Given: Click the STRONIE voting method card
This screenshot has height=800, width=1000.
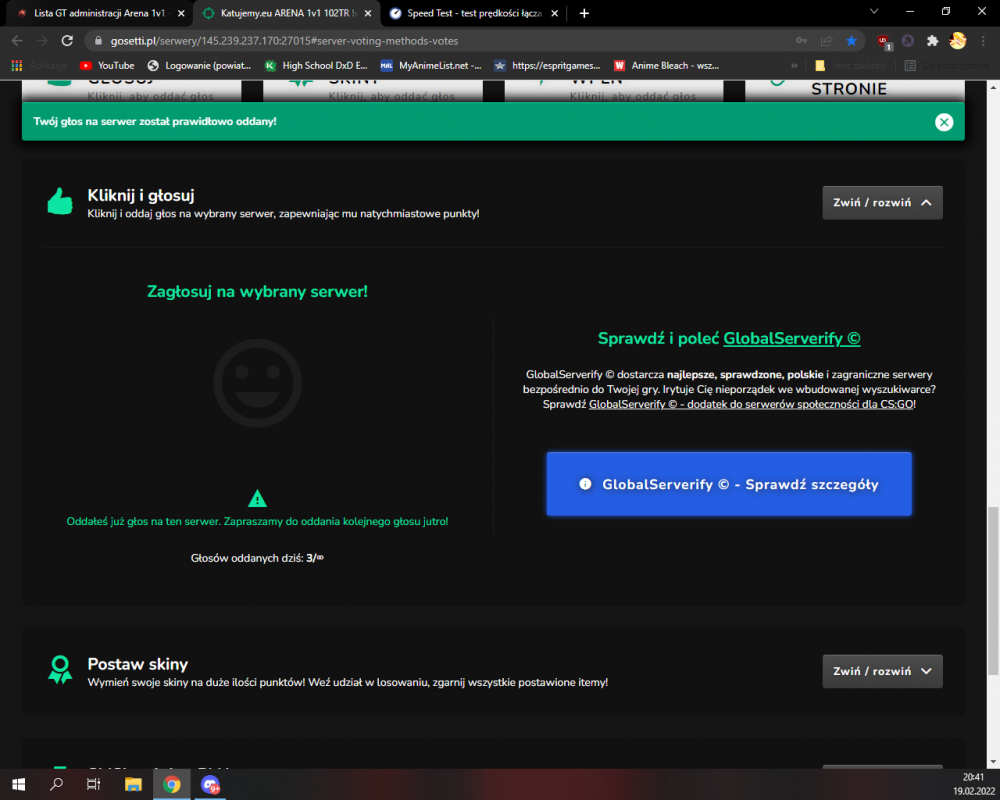Looking at the screenshot, I should pos(855,90).
